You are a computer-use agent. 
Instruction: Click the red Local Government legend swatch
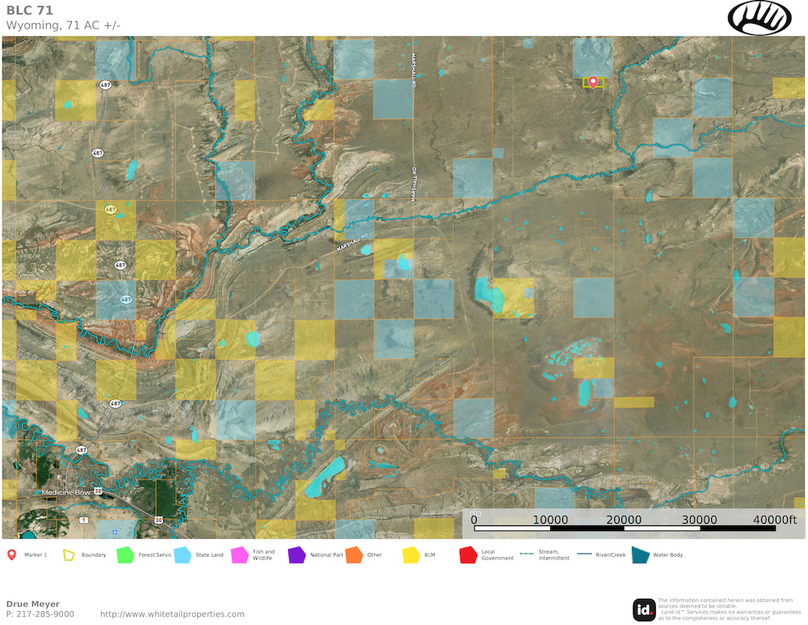click(x=467, y=554)
